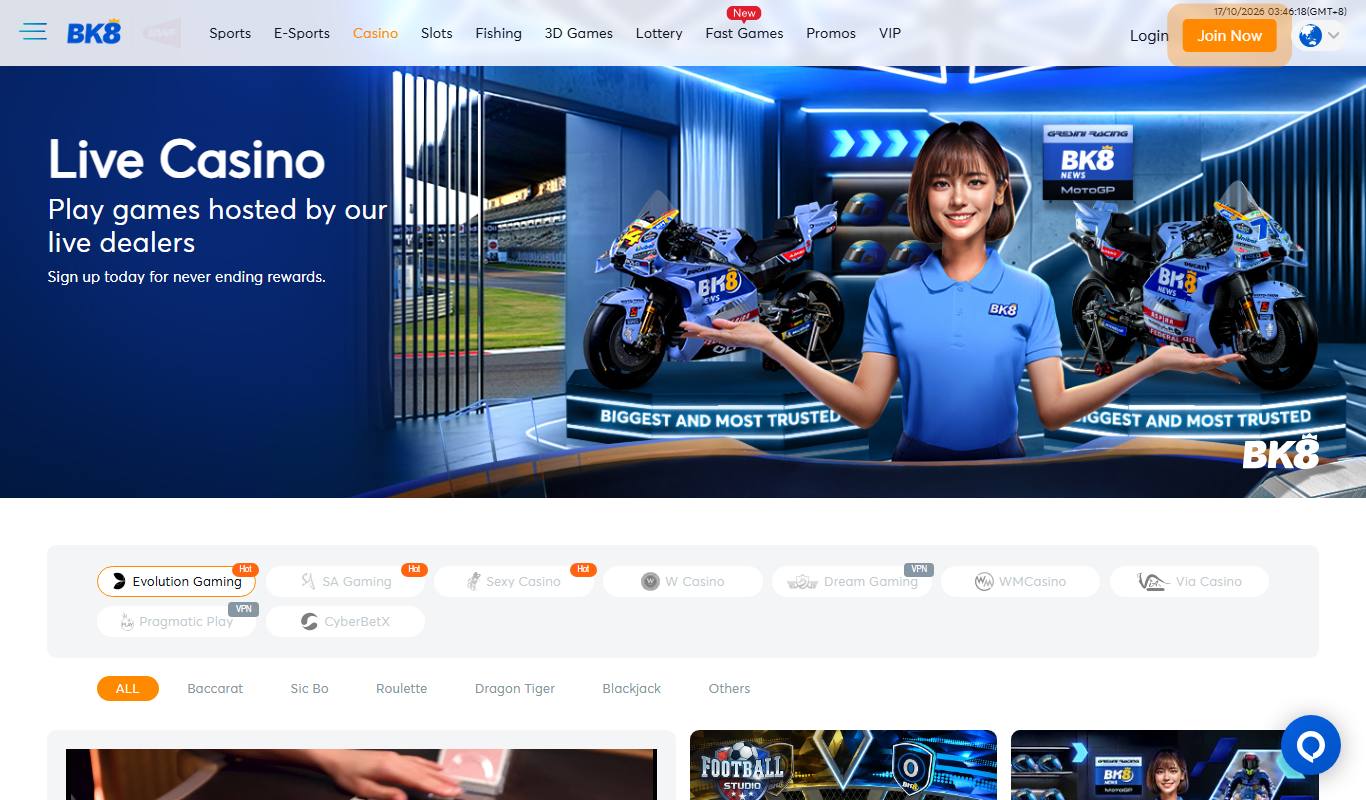Screen dimensions: 1366x800
Task: Go to 3D Games
Action: coord(579,33)
